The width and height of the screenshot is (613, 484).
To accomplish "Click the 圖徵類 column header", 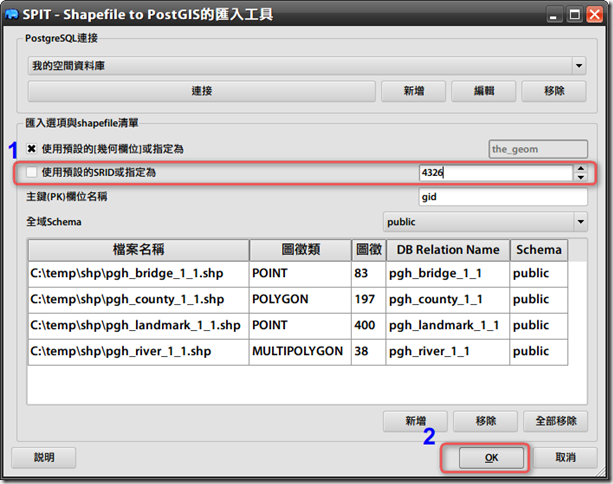I will [300, 250].
